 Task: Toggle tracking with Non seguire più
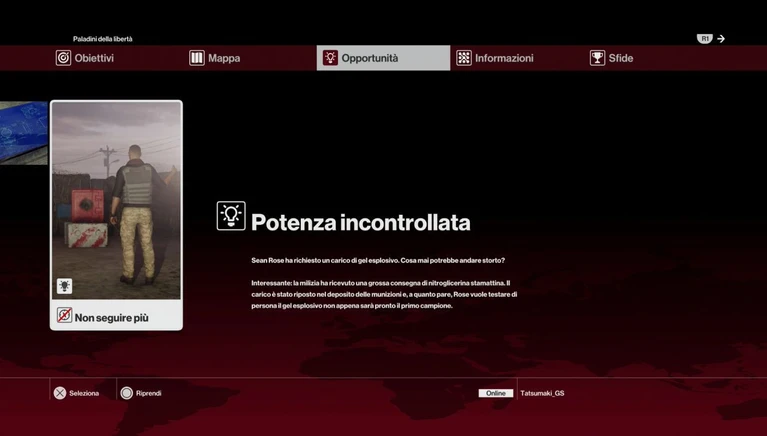tap(111, 317)
